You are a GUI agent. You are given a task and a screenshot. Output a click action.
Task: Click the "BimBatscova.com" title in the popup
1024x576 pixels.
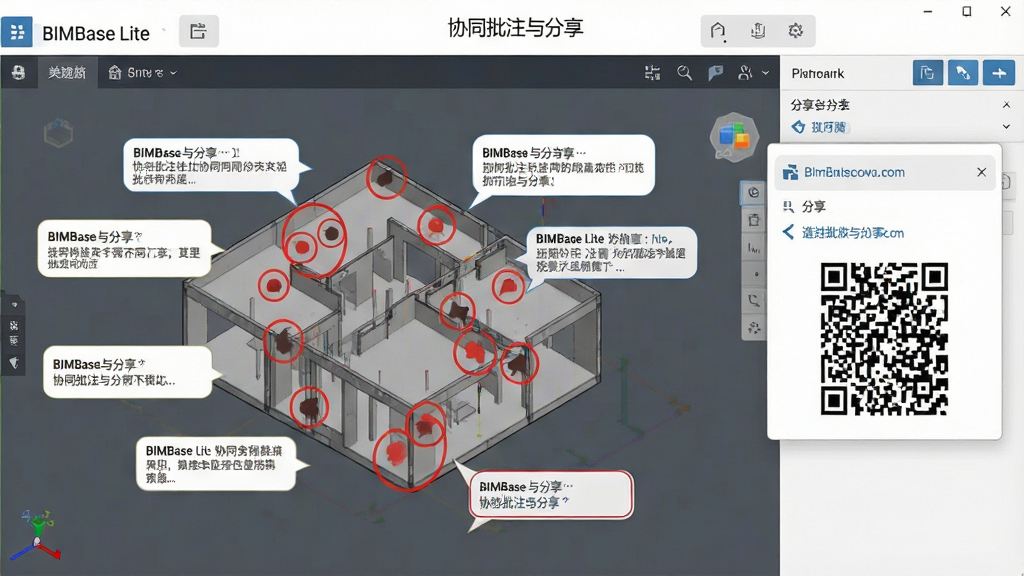854,172
